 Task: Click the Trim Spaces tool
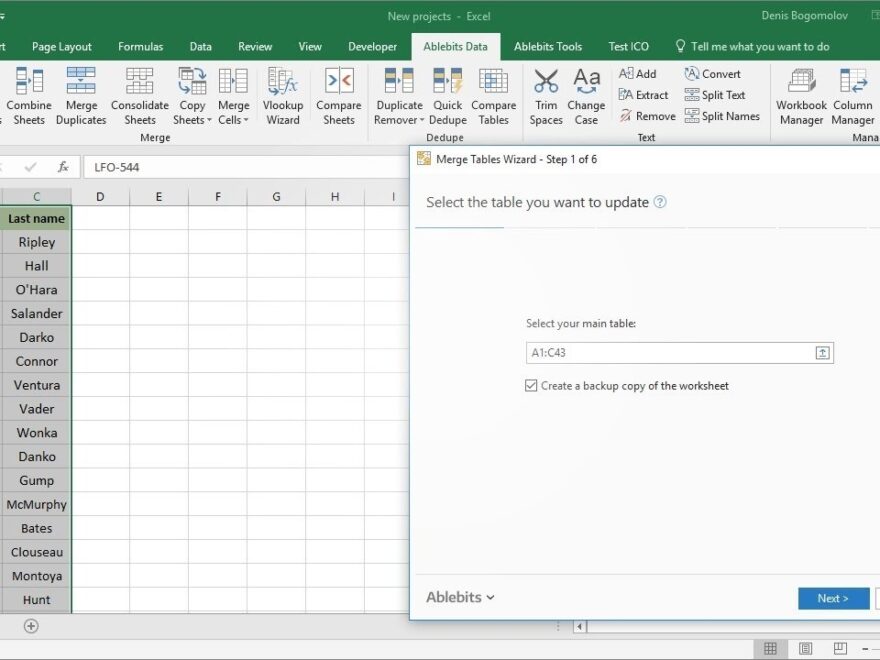[x=545, y=95]
